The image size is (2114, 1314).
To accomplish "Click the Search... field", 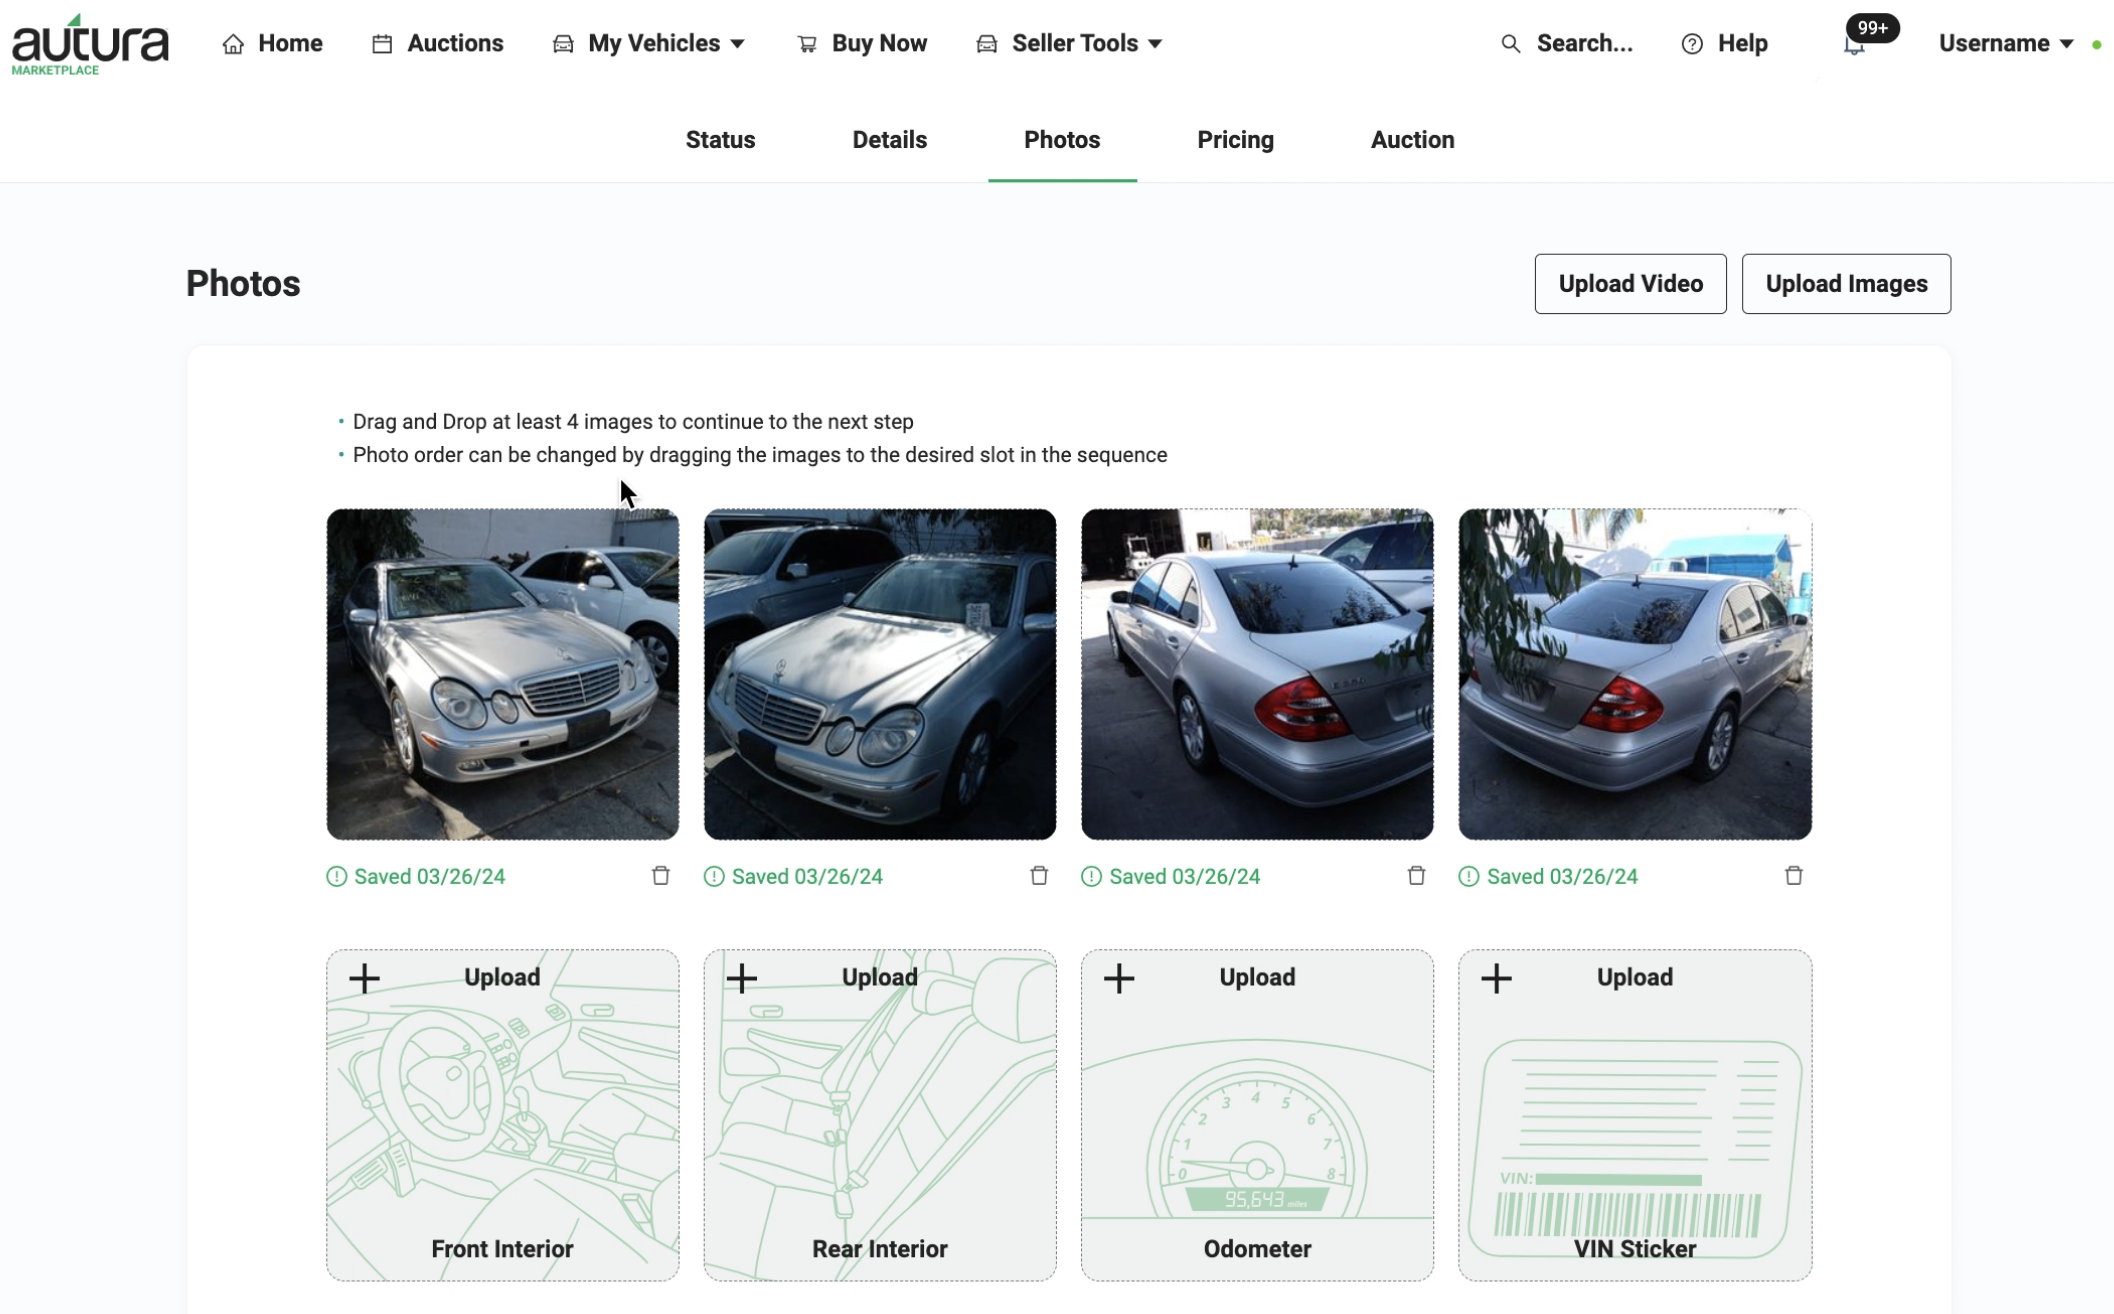I will [x=1584, y=44].
